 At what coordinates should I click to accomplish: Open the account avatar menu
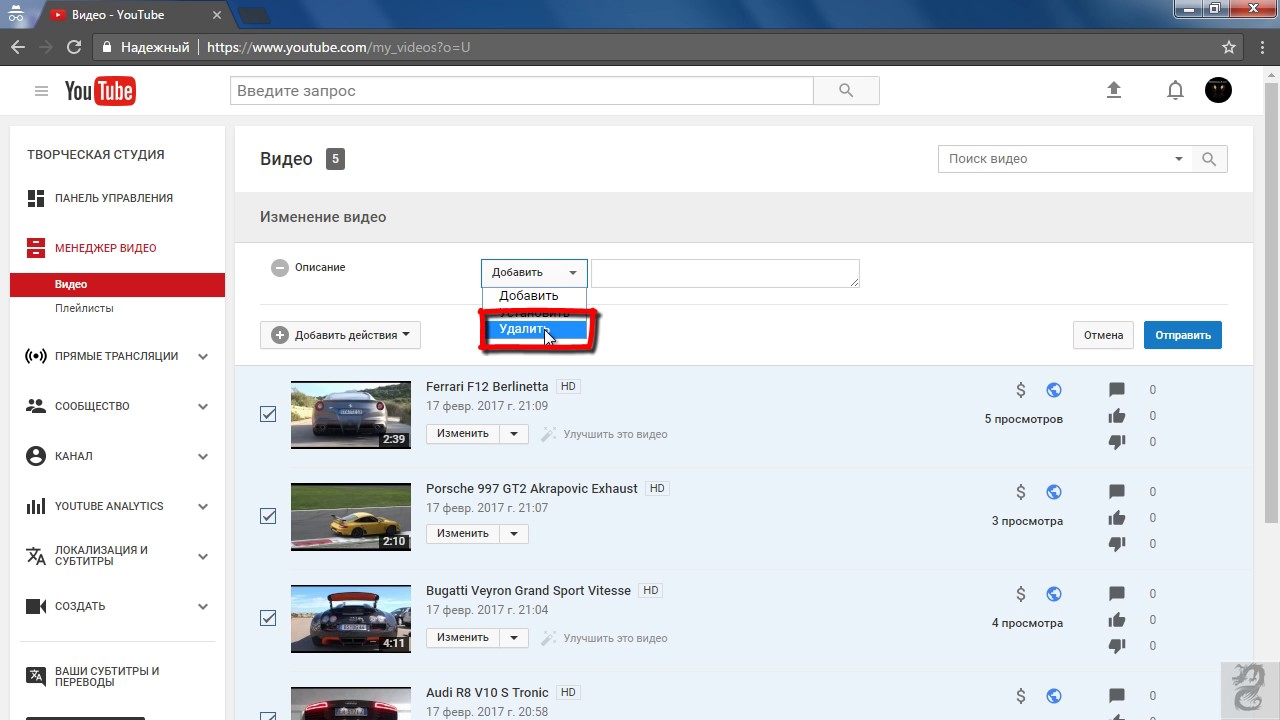[1218, 90]
